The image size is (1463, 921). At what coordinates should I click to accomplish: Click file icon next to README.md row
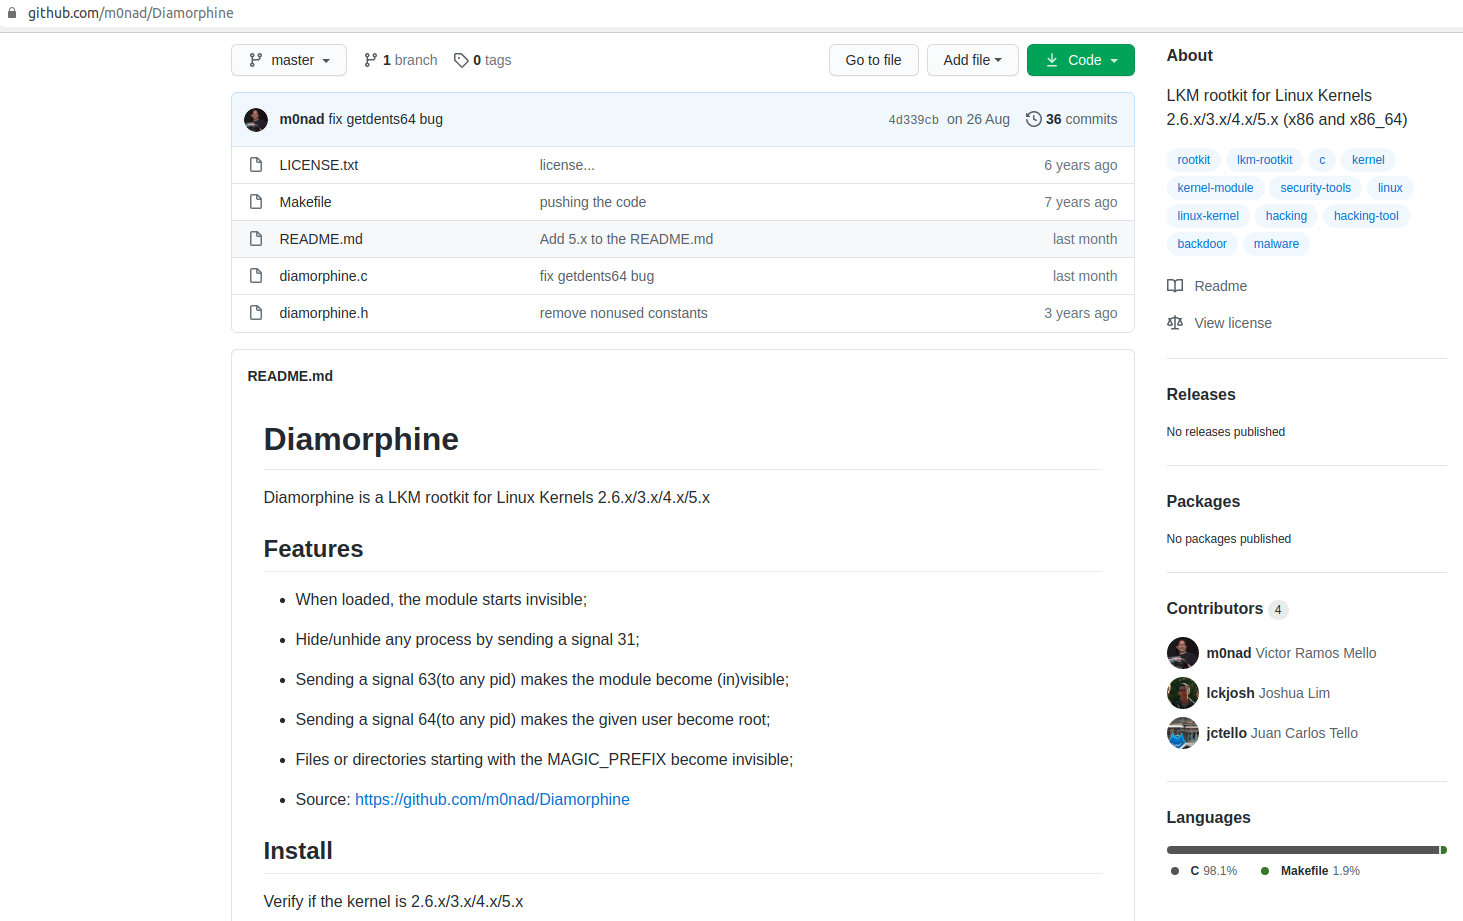click(256, 239)
